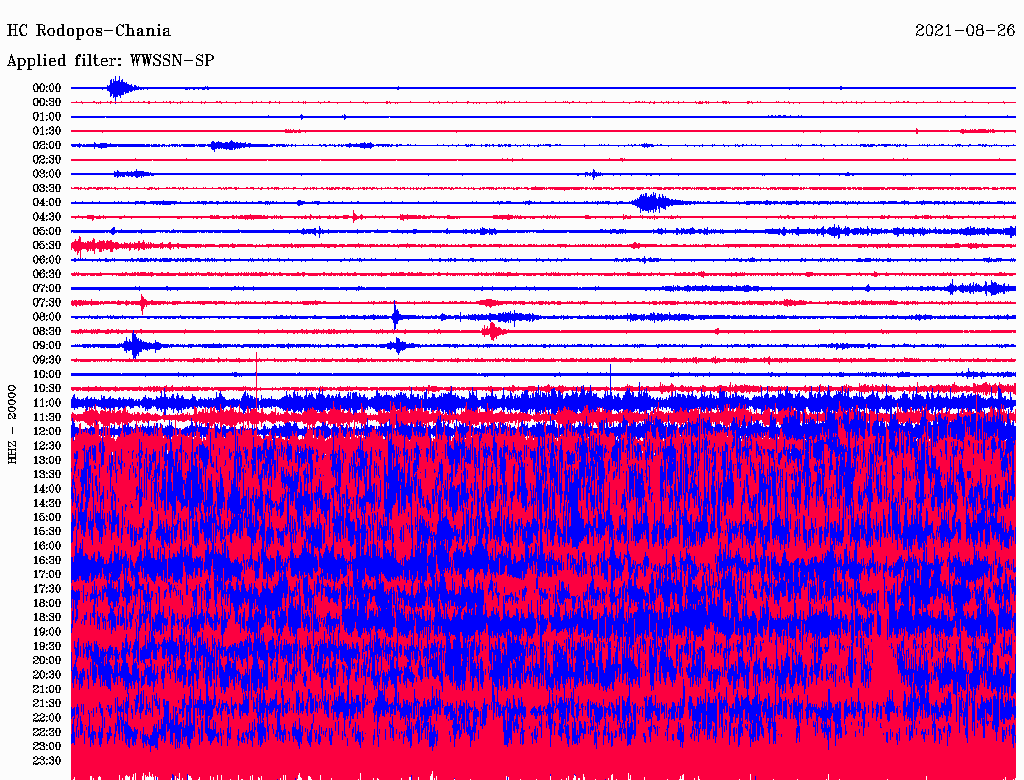
Task: Pick the 21:00 time row label
Action: 47,690
